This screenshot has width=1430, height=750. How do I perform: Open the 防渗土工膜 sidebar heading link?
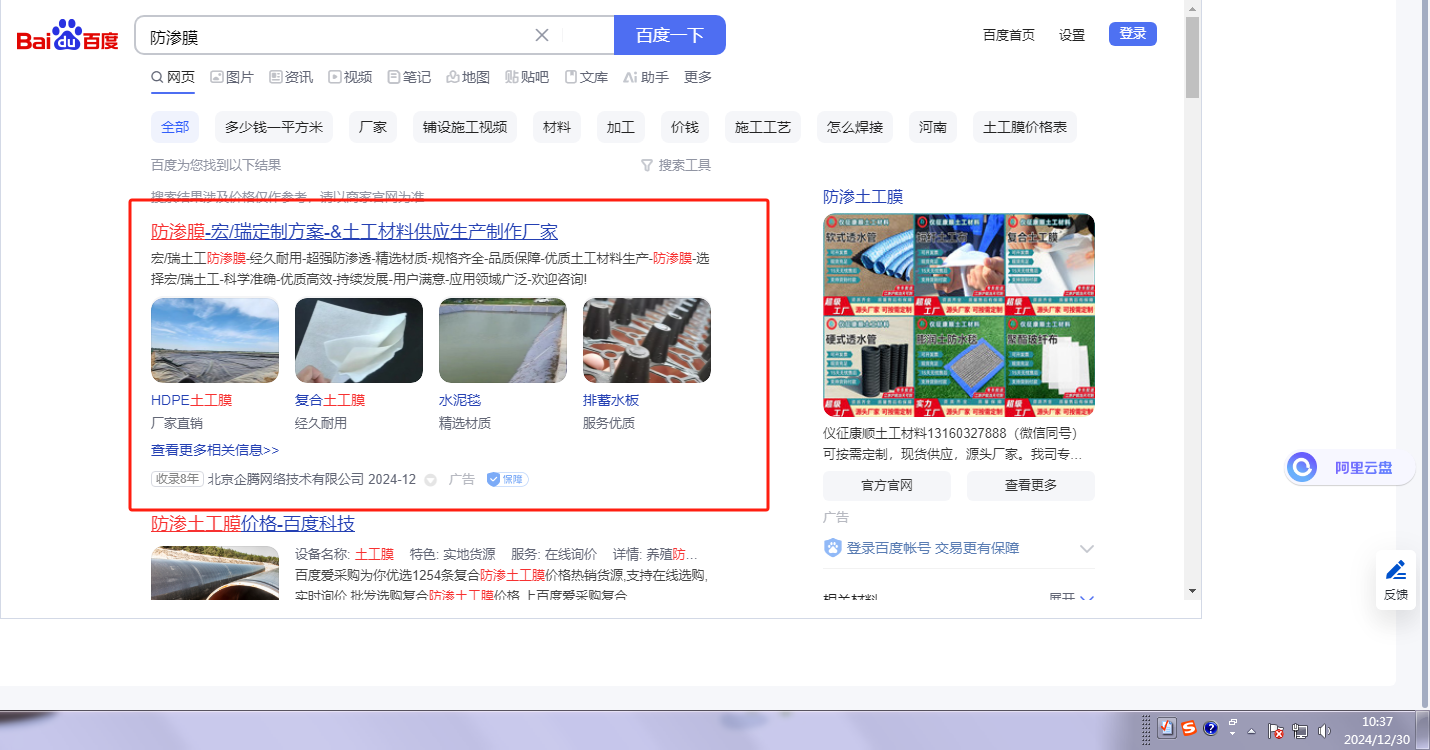point(863,196)
